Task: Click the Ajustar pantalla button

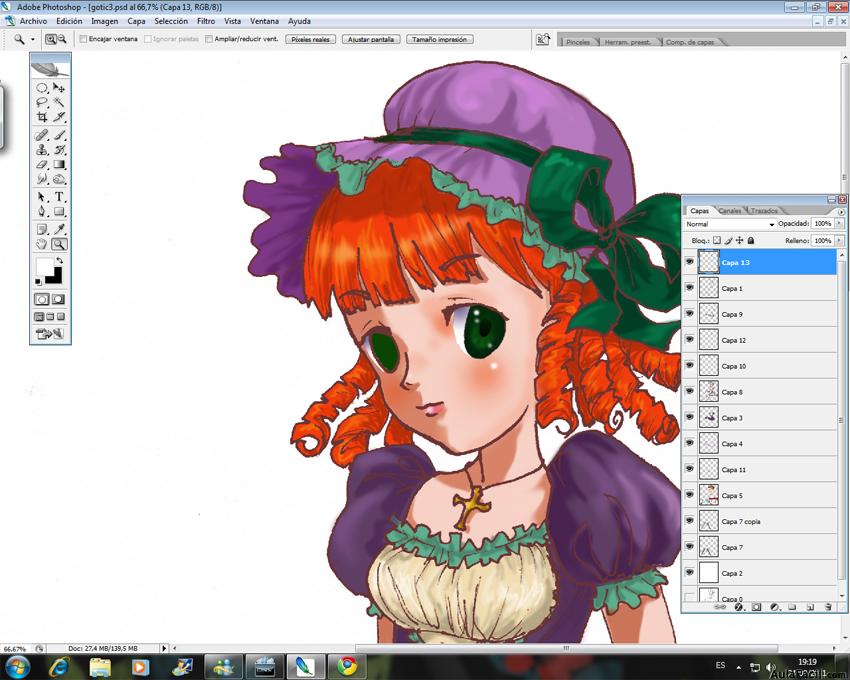Action: pyautogui.click(x=371, y=40)
